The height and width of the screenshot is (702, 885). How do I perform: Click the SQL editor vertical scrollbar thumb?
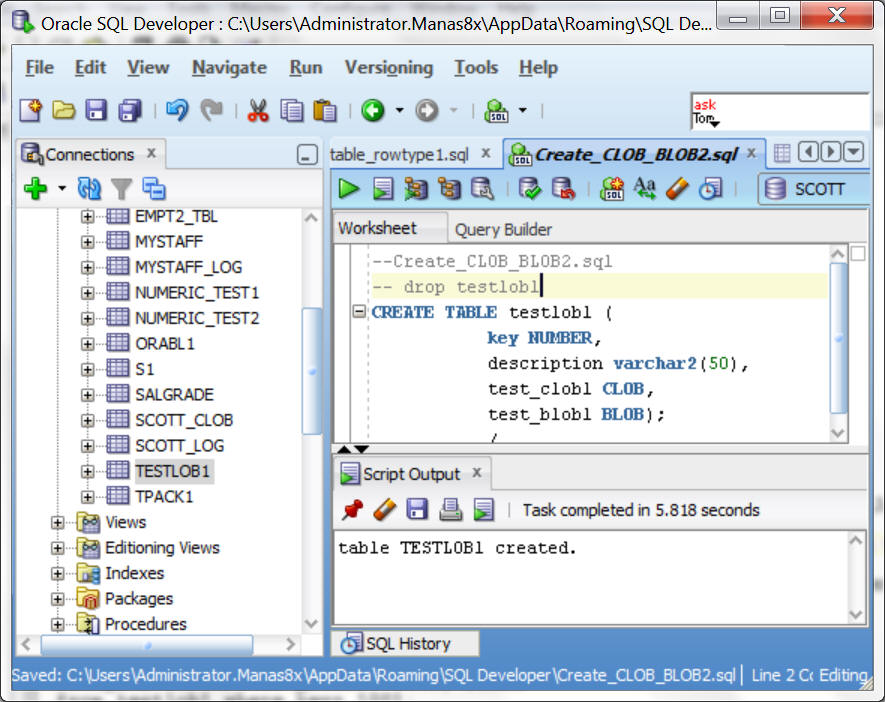coord(838,339)
